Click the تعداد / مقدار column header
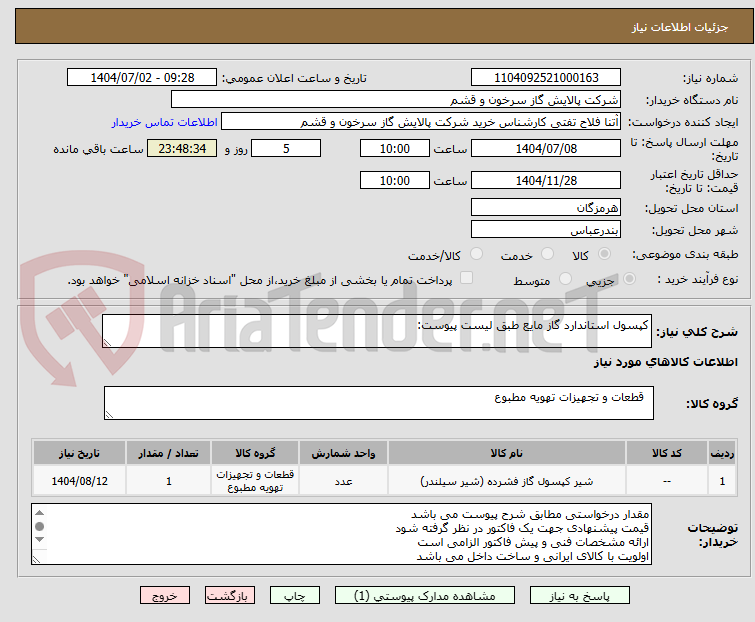 pos(168,453)
